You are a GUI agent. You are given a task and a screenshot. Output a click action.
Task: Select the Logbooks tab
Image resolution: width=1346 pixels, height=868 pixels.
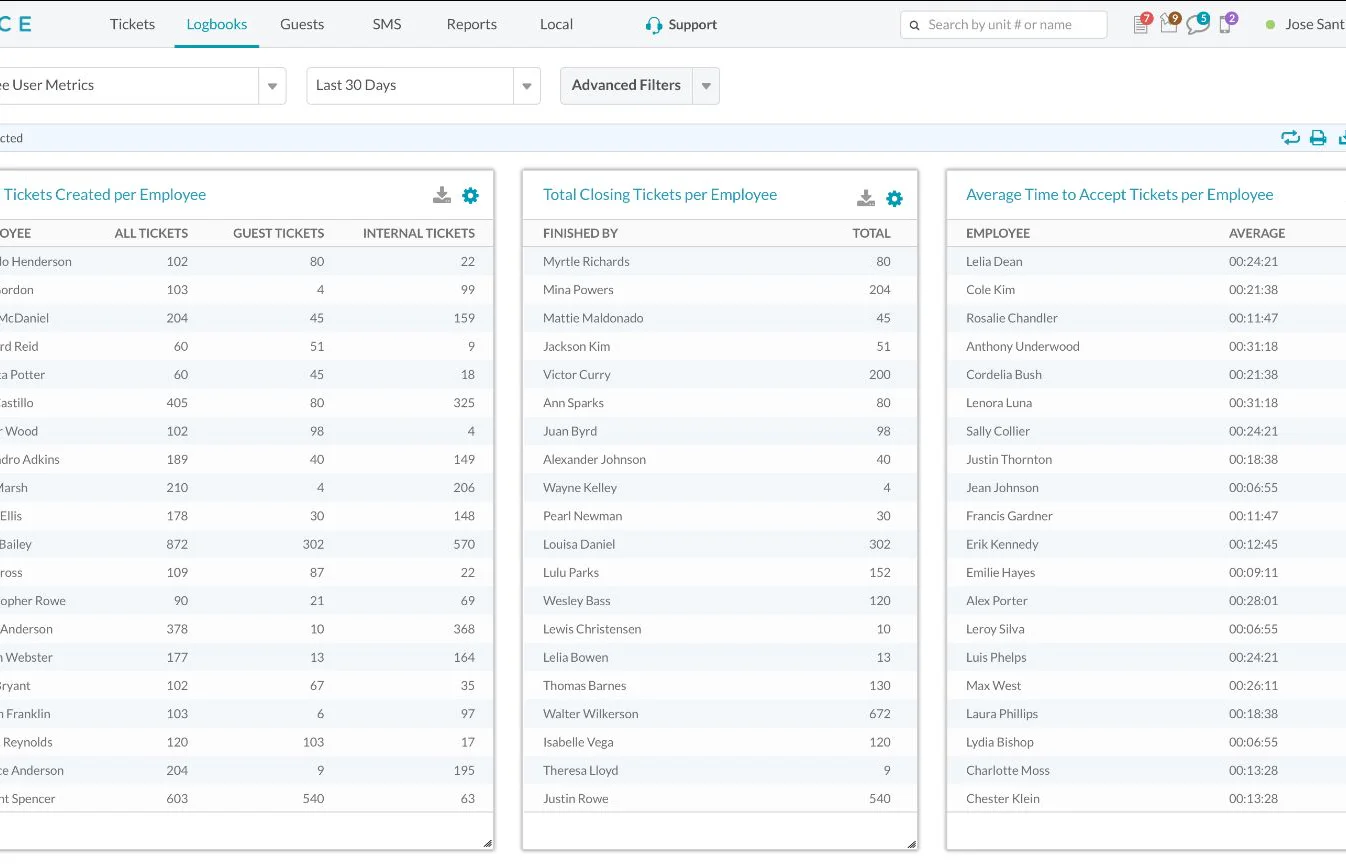pyautogui.click(x=217, y=24)
